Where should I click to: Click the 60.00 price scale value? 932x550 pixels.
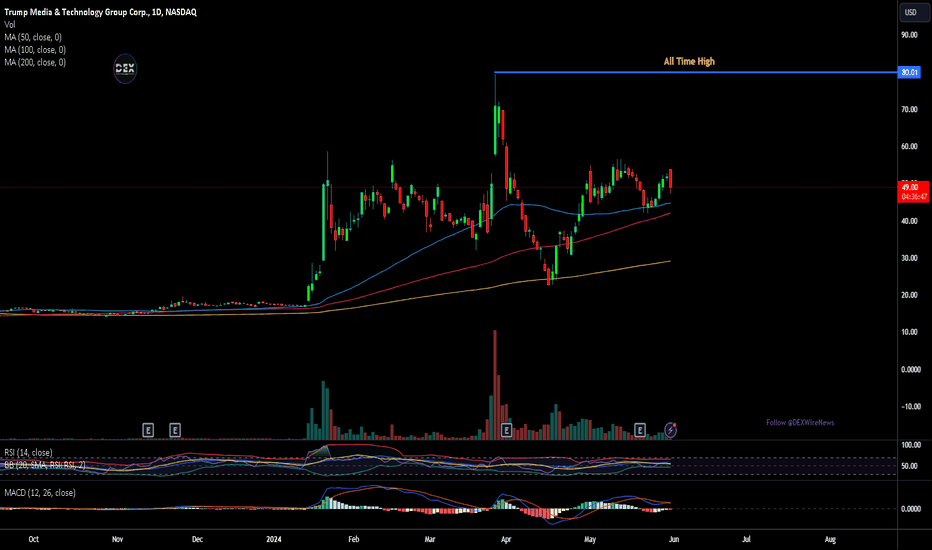pyautogui.click(x=909, y=146)
